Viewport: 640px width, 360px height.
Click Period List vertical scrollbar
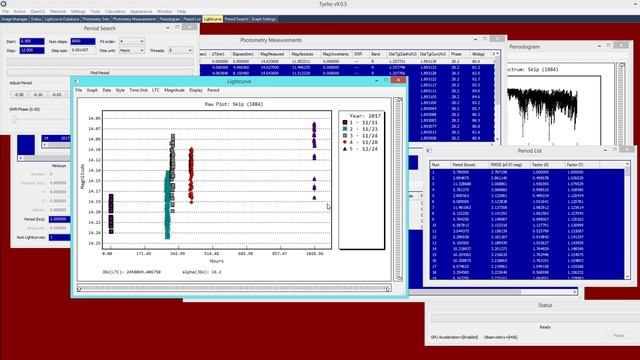tap(627, 220)
